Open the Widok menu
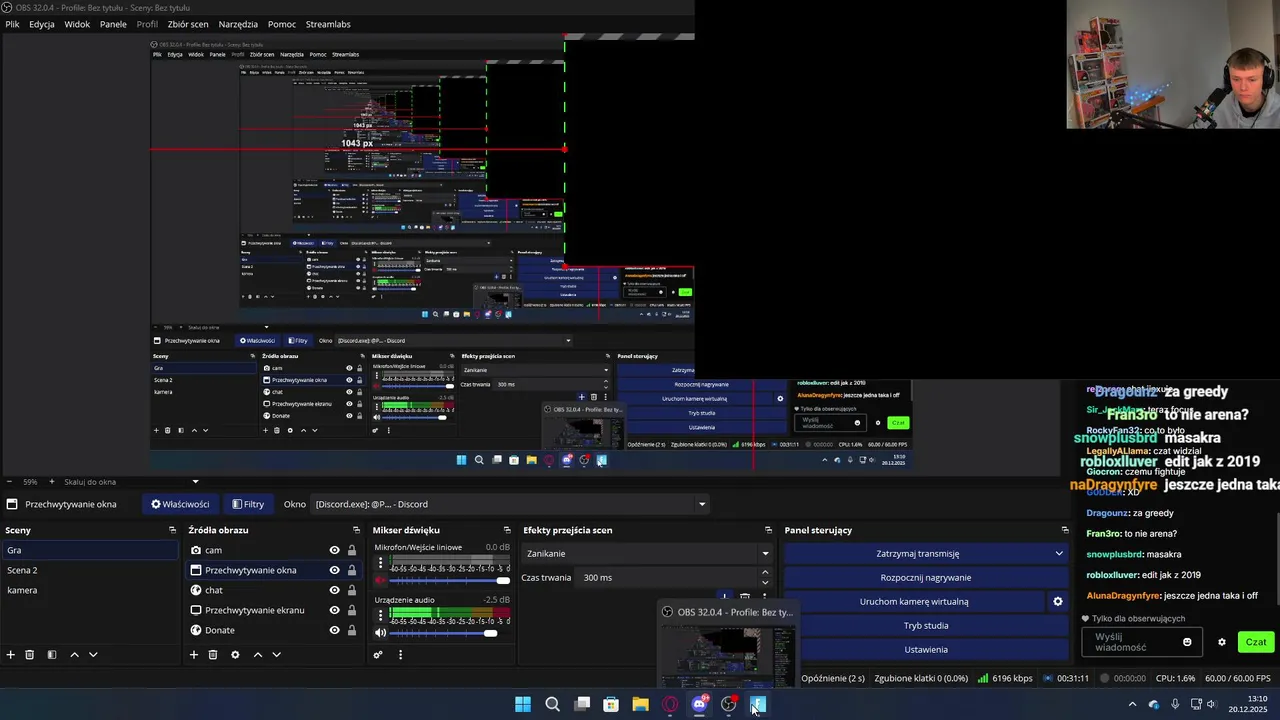Screen dimensions: 1280x720 pos(77,24)
